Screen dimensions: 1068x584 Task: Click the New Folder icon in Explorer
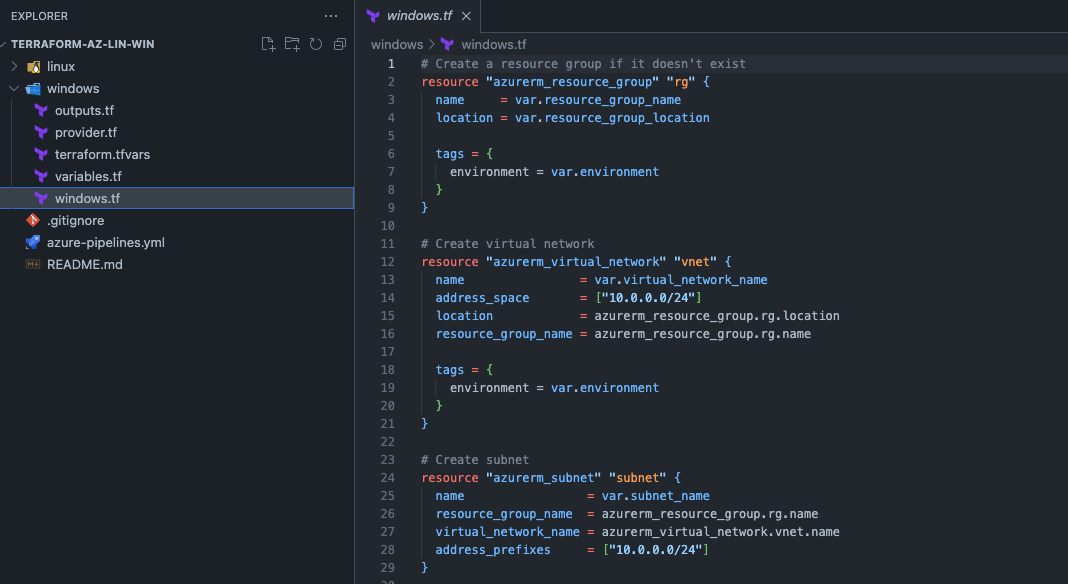point(291,44)
